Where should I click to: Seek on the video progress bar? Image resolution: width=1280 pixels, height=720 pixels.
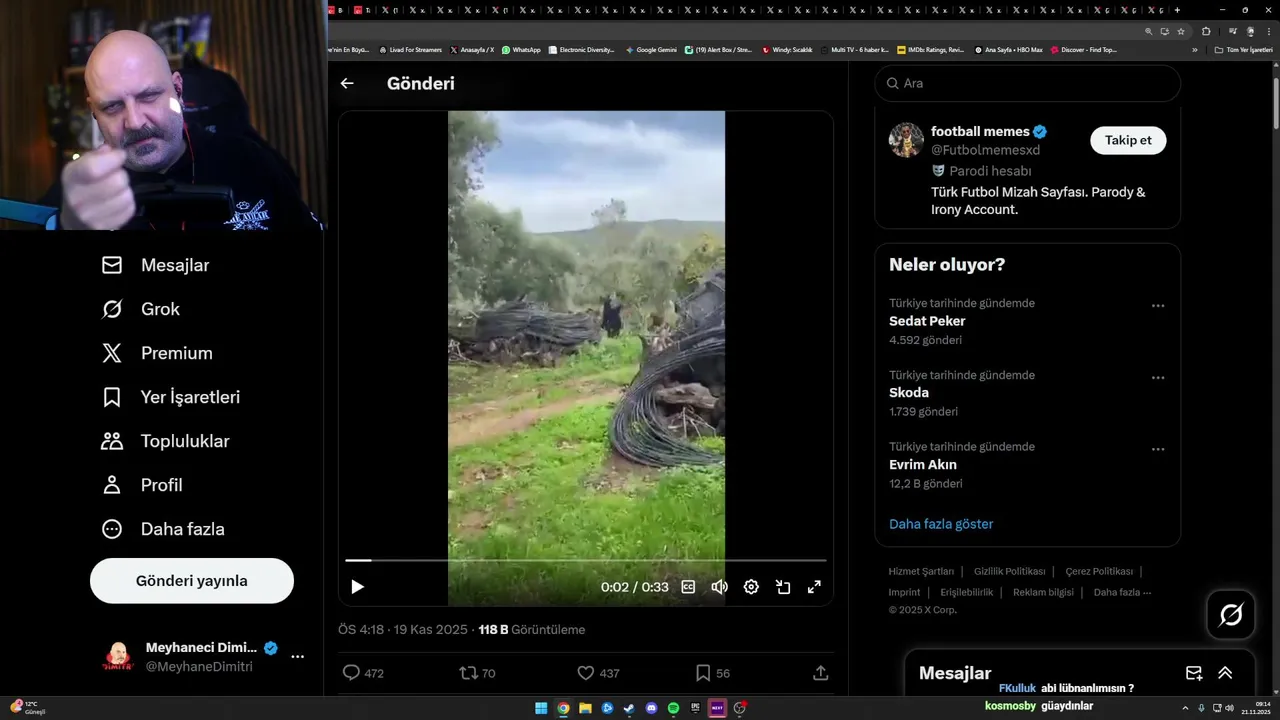[586, 561]
